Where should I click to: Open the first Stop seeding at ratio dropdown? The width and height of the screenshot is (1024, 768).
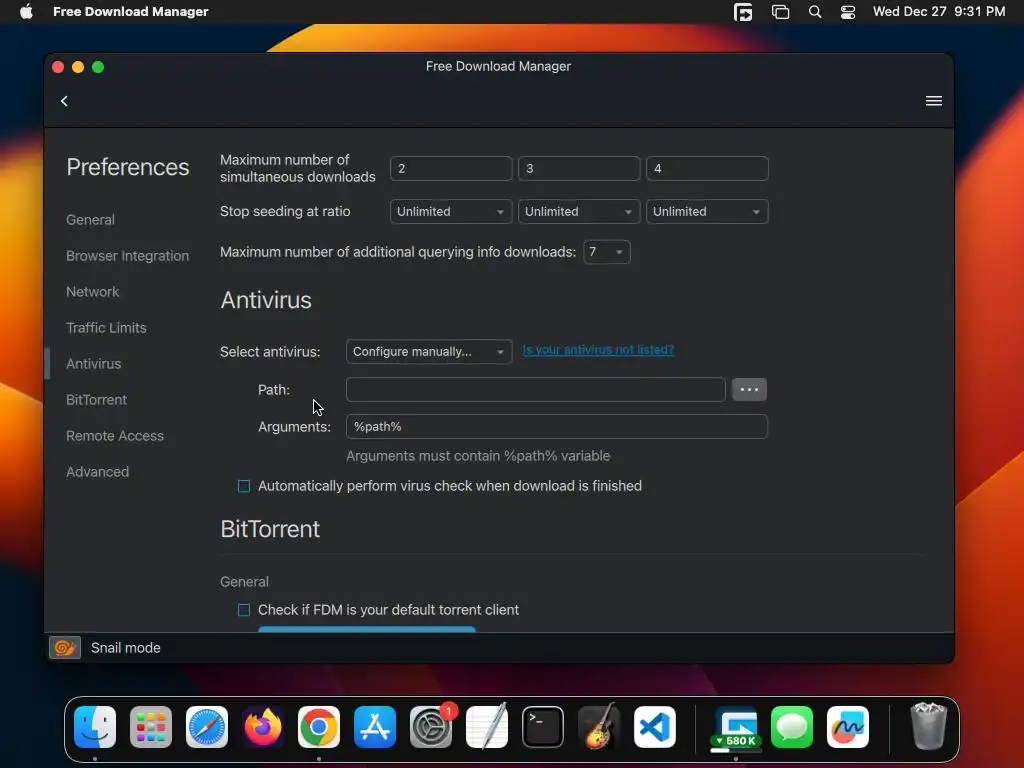[451, 212]
